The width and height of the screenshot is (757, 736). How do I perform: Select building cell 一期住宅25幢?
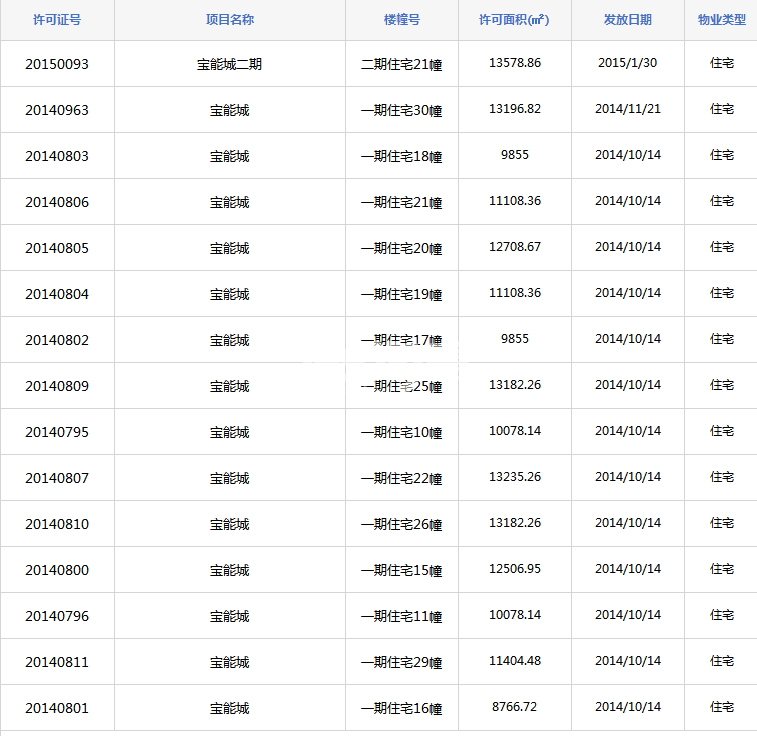[401, 386]
